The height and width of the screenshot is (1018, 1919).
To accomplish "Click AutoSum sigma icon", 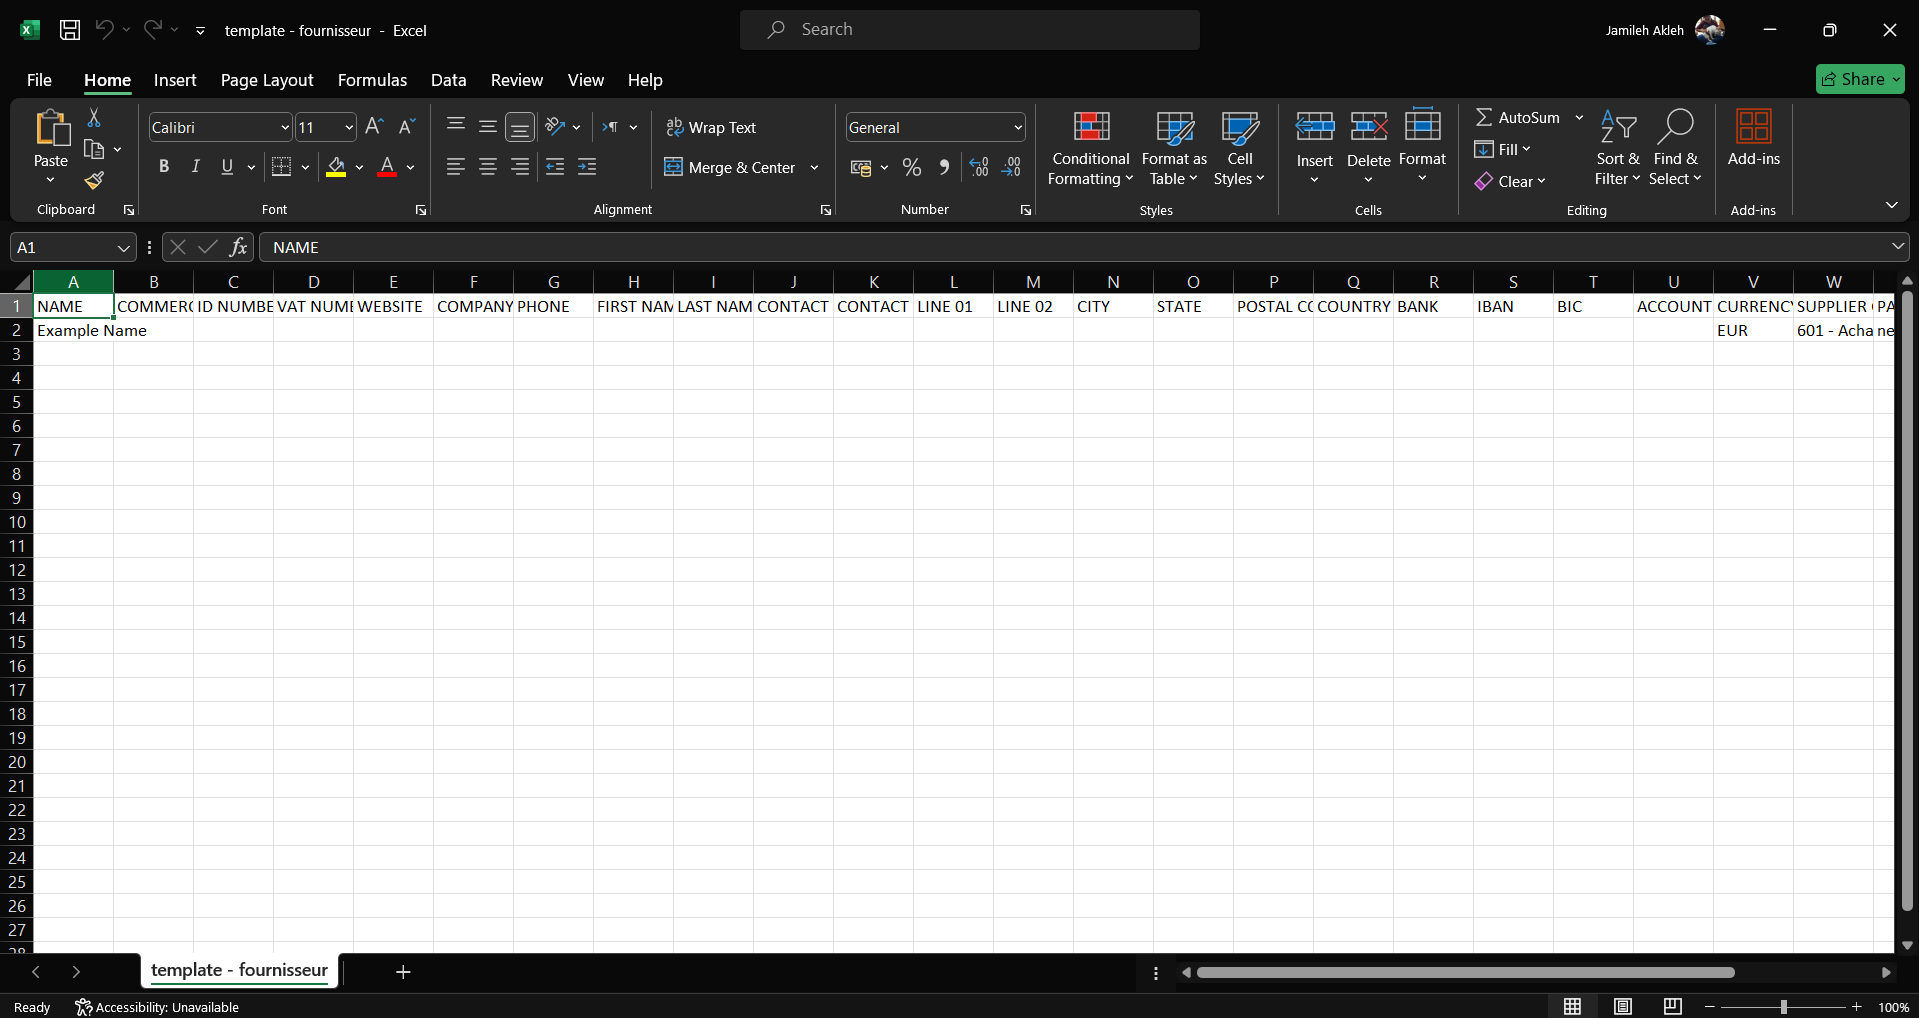I will pyautogui.click(x=1484, y=117).
